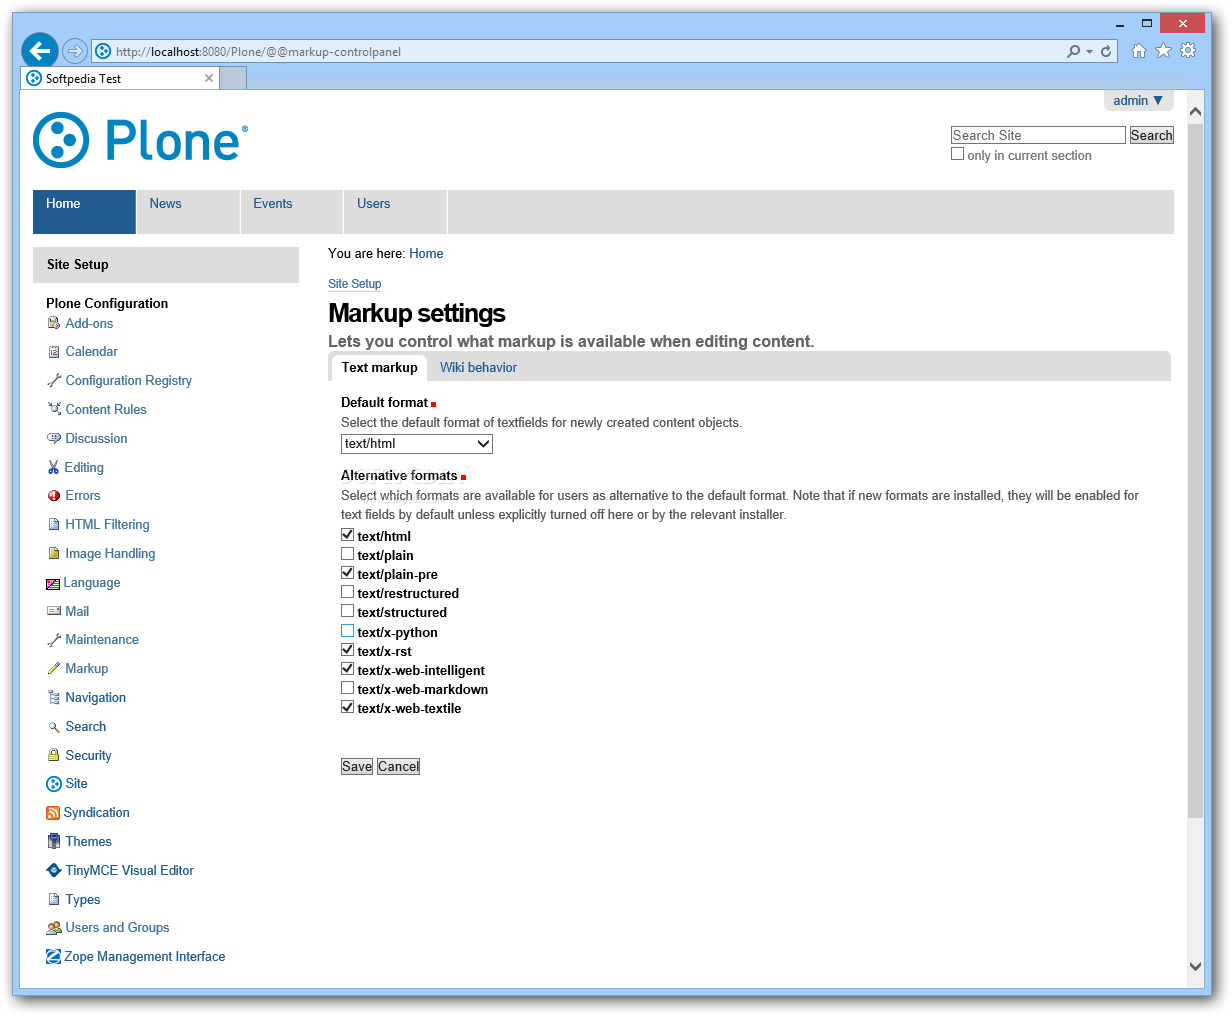Click the Syndication RSS icon
1232x1016 pixels.
[53, 813]
